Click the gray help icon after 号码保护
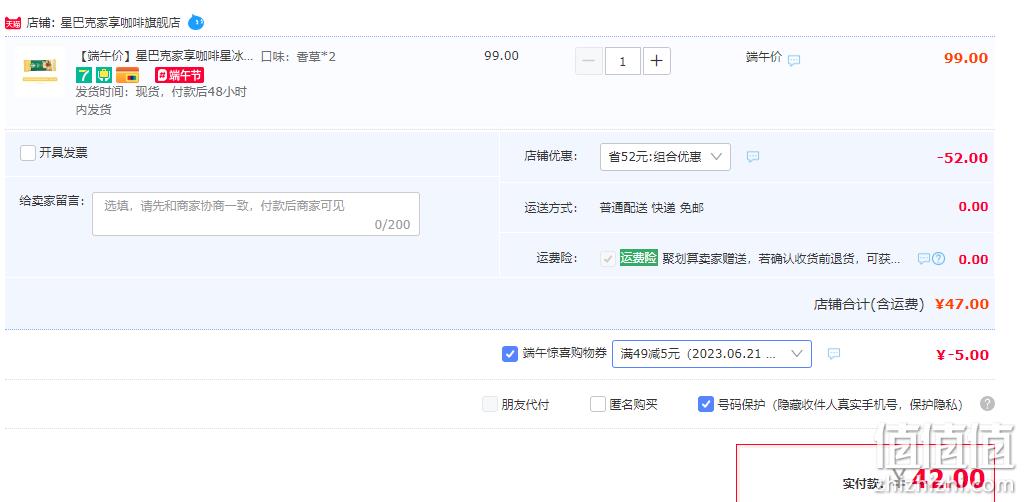The width and height of the screenshot is (1024, 502). click(x=987, y=403)
